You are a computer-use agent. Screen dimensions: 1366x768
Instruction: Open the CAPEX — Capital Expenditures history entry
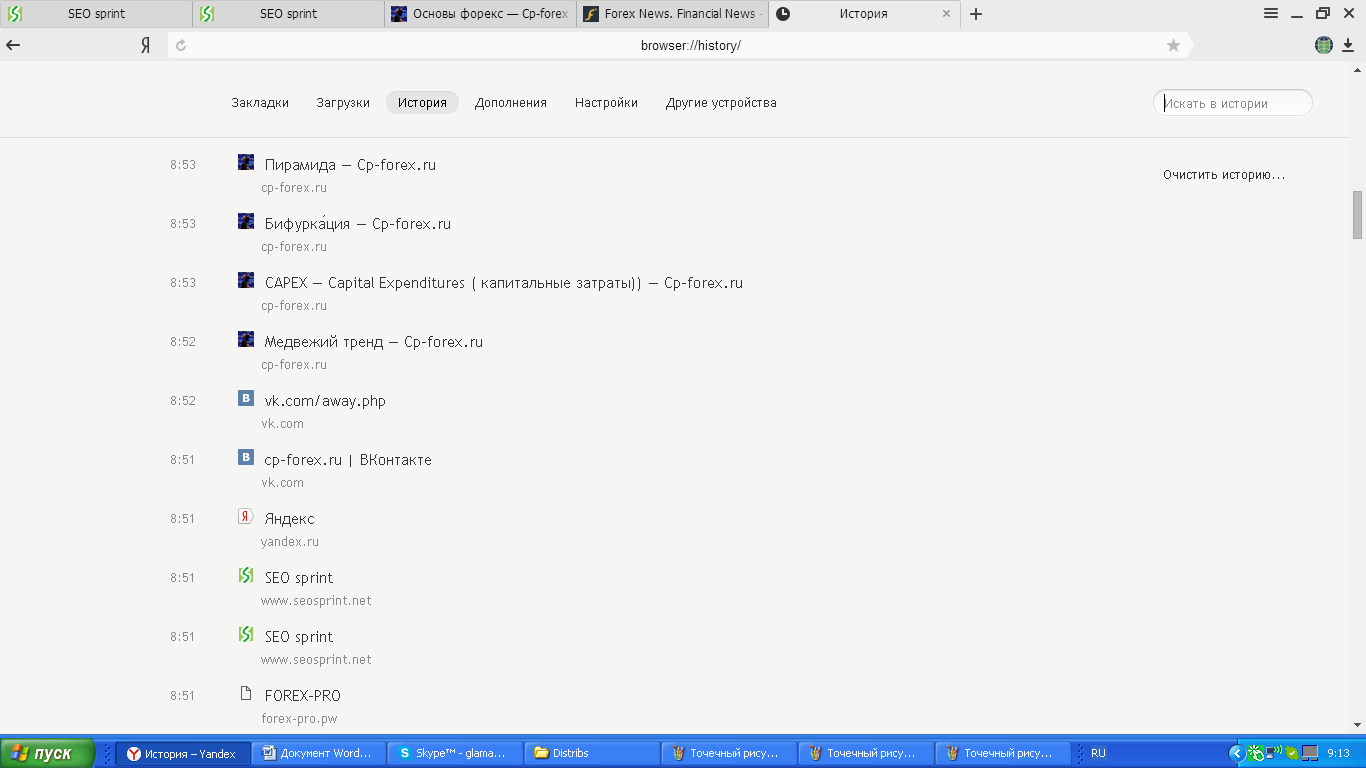(504, 283)
